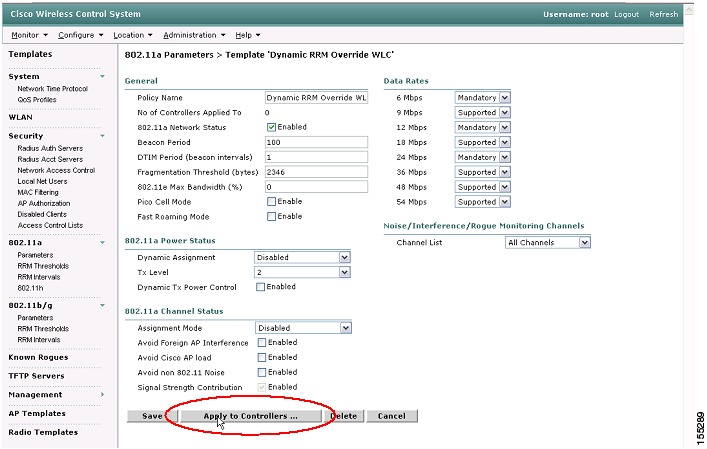The width and height of the screenshot is (707, 449).
Task: Open the Tx Level dropdown
Action: point(302,272)
